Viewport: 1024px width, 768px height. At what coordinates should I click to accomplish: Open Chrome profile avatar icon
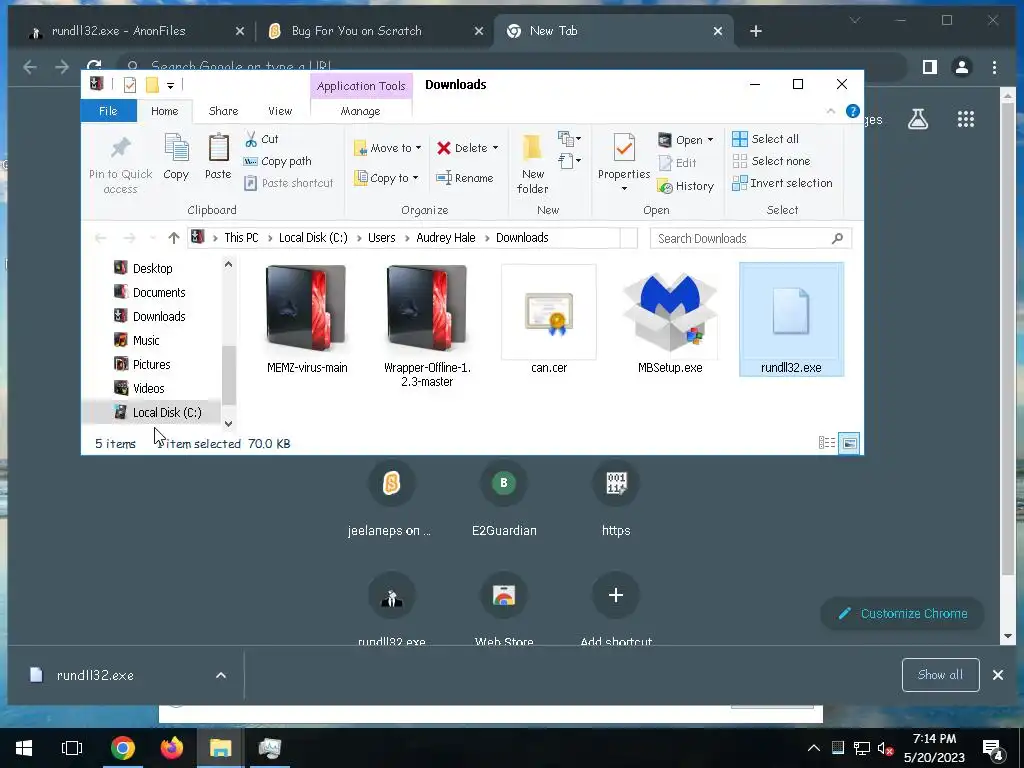tap(961, 67)
